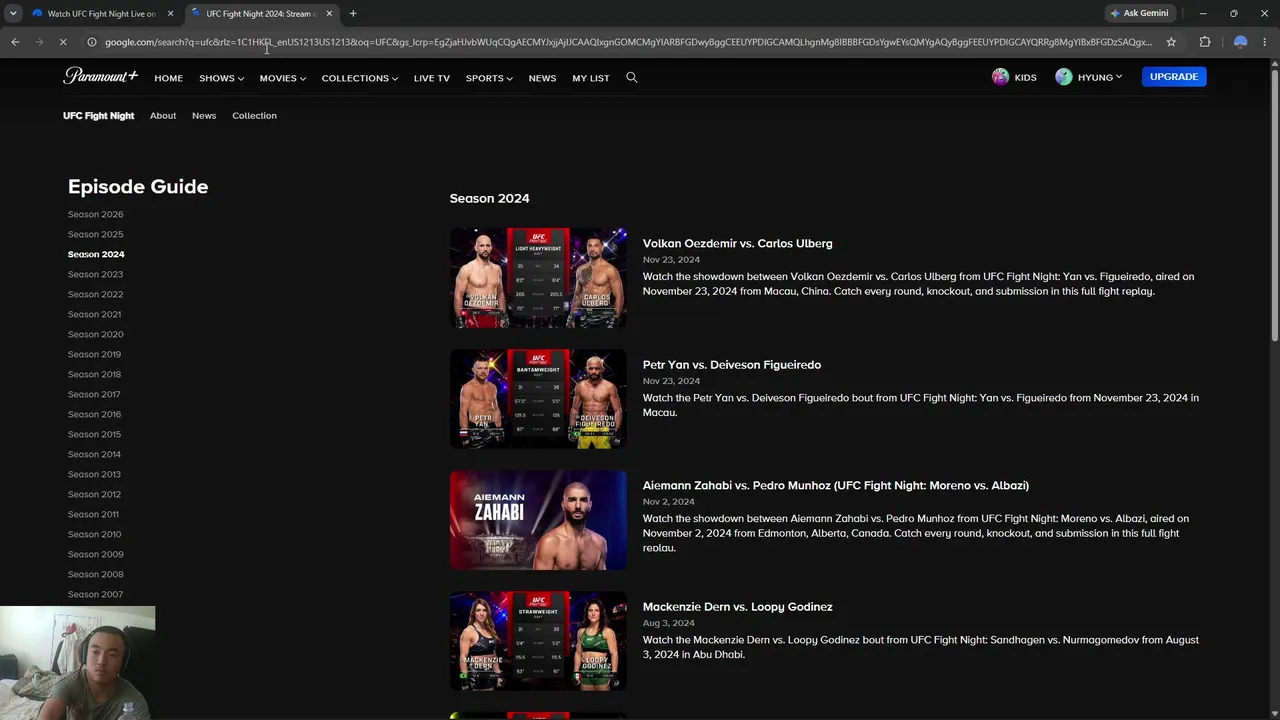Switch to the KIDS profile
The height and width of the screenshot is (720, 1280).
click(x=1014, y=77)
